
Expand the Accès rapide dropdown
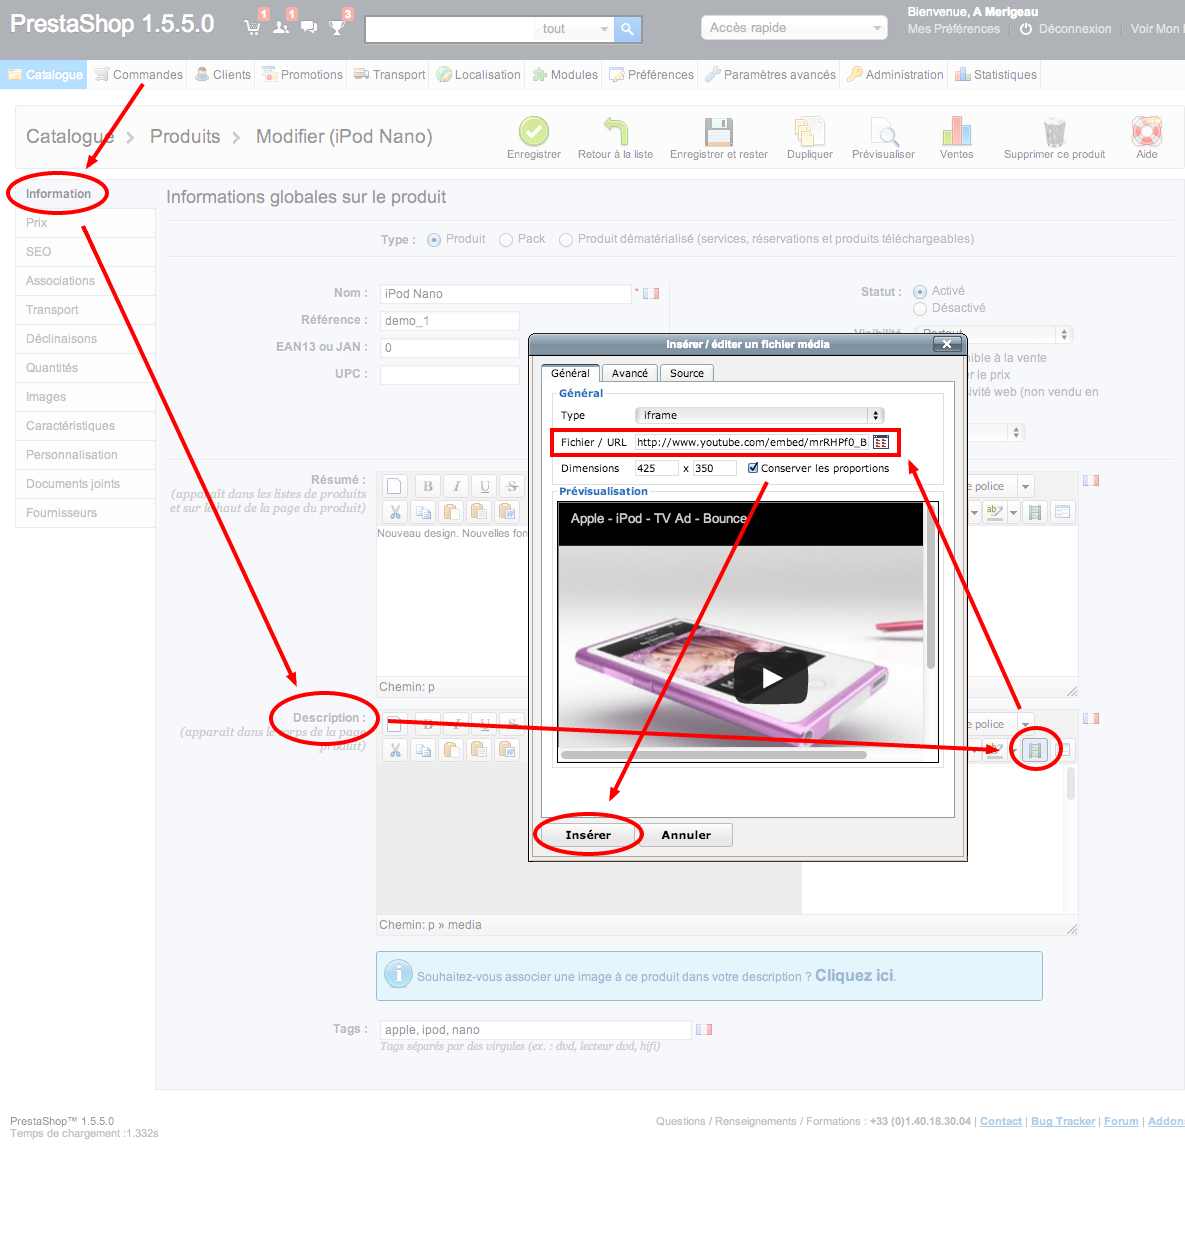tap(794, 28)
